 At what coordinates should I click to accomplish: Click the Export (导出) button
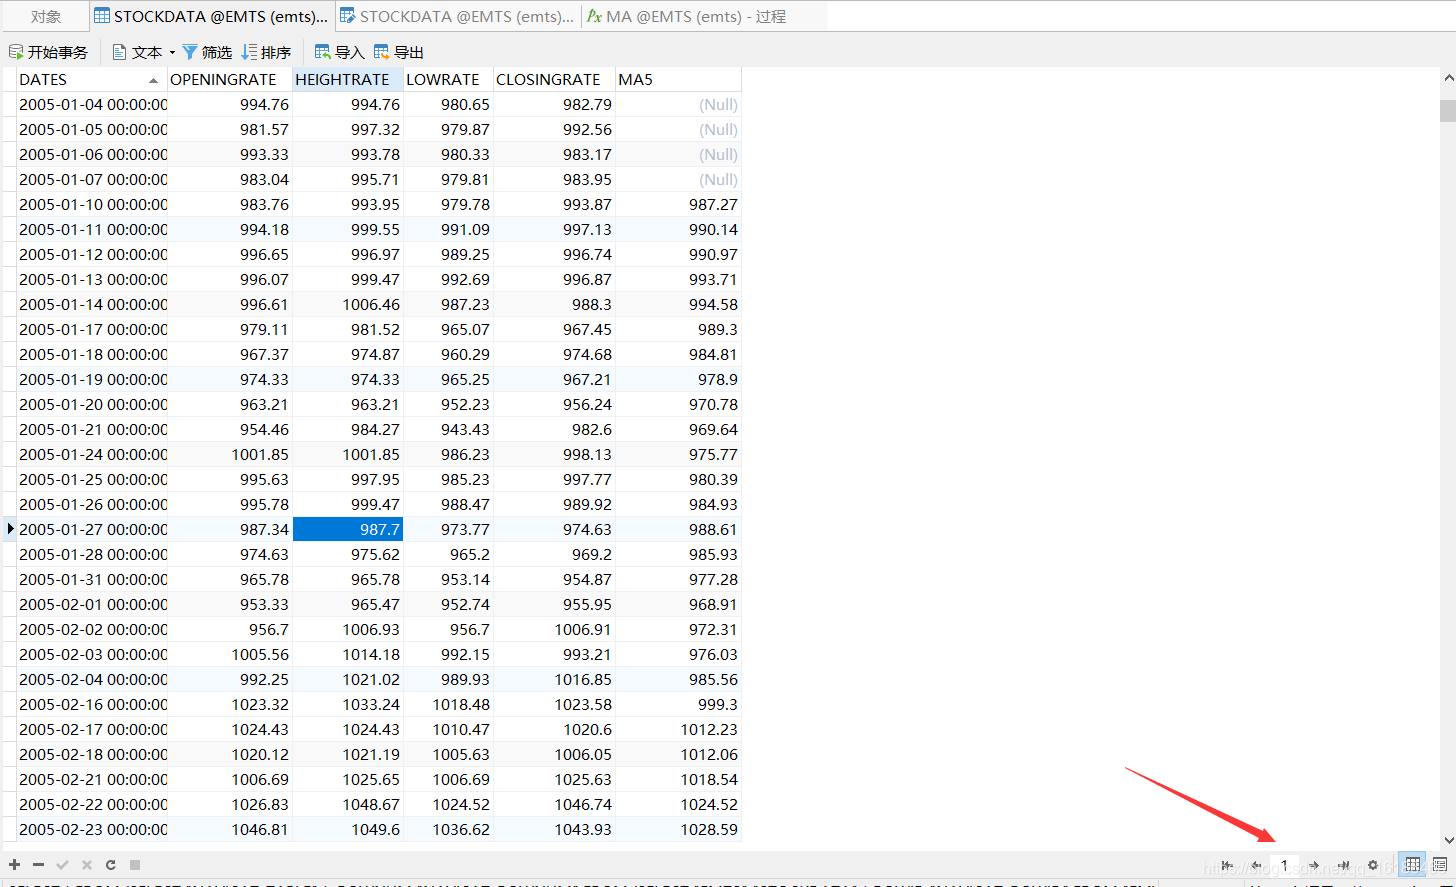399,52
